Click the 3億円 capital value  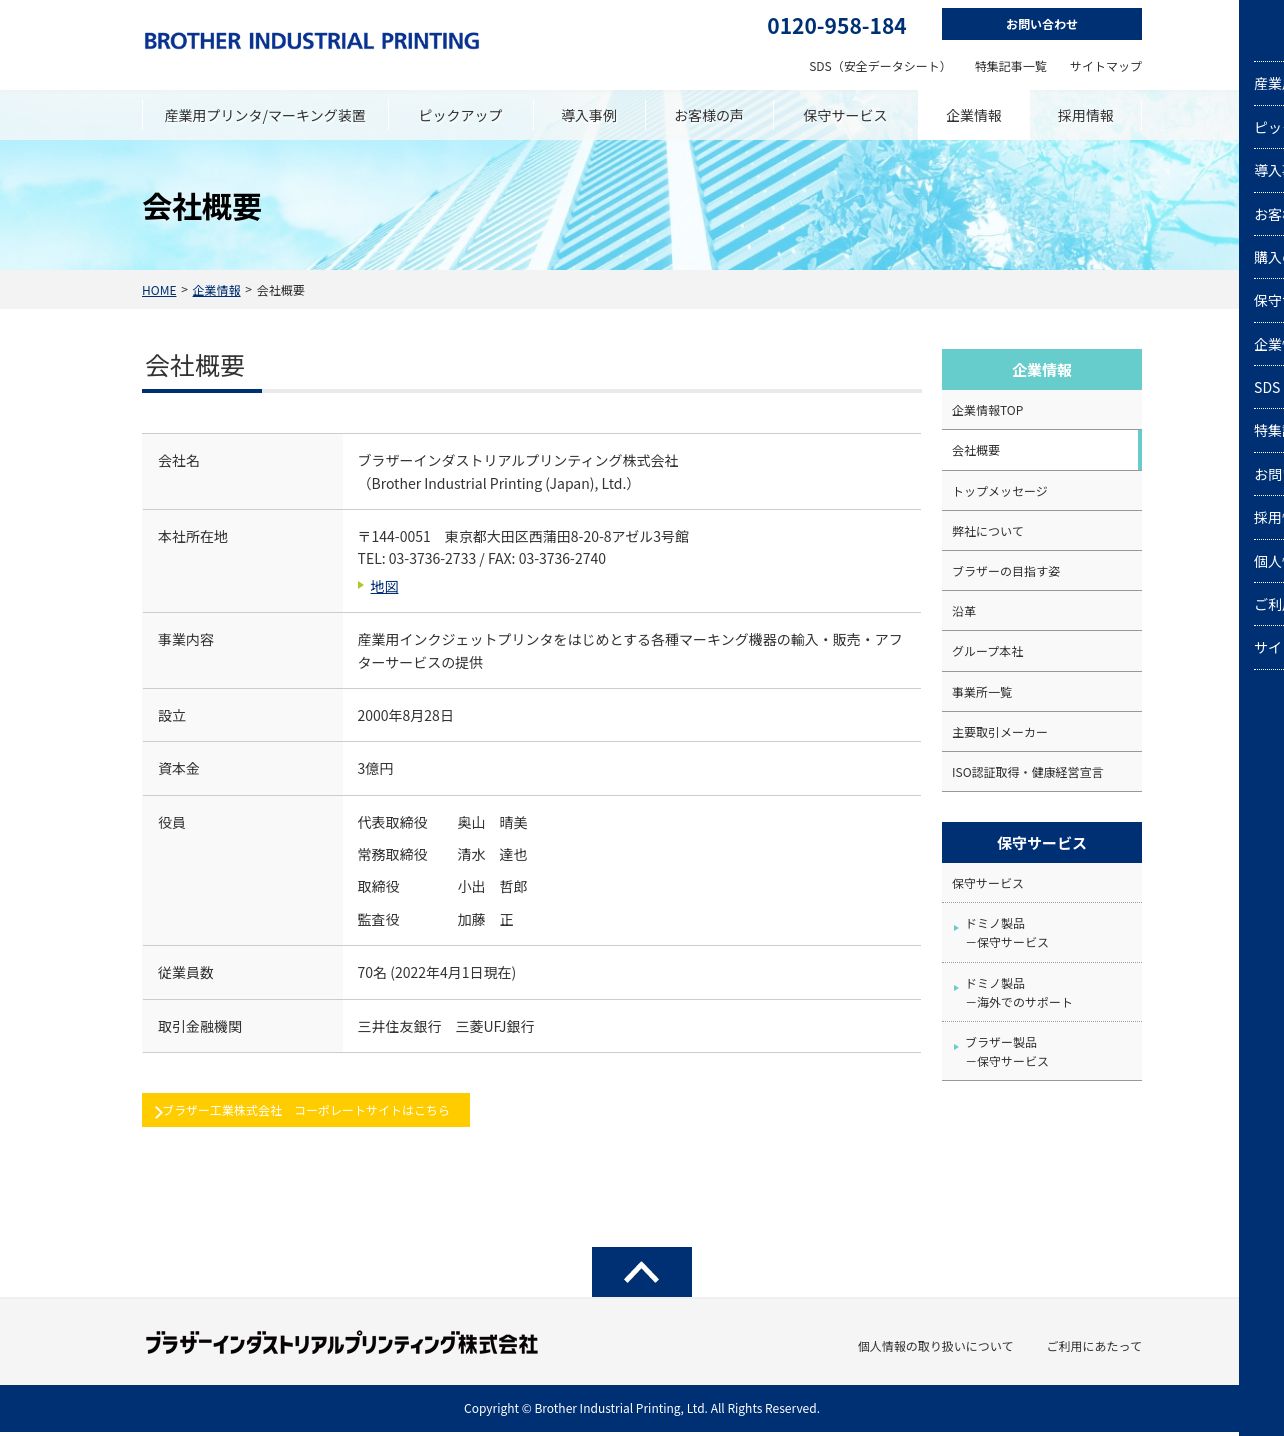375,769
